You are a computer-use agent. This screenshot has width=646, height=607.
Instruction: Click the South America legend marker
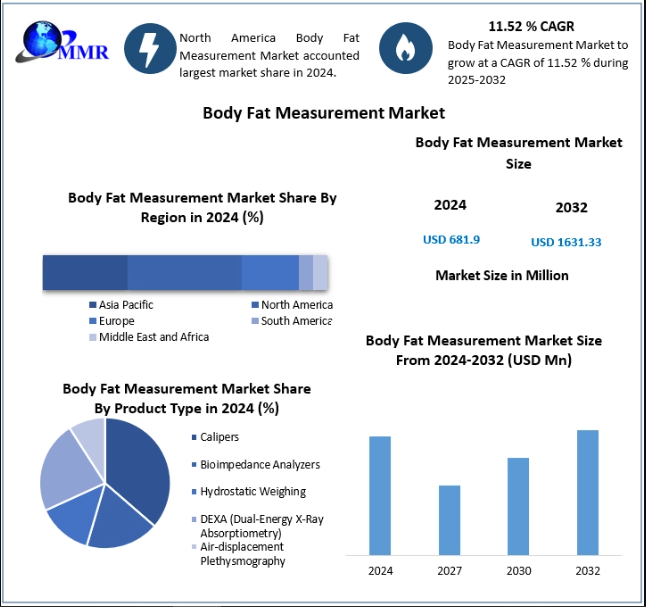pyautogui.click(x=255, y=321)
